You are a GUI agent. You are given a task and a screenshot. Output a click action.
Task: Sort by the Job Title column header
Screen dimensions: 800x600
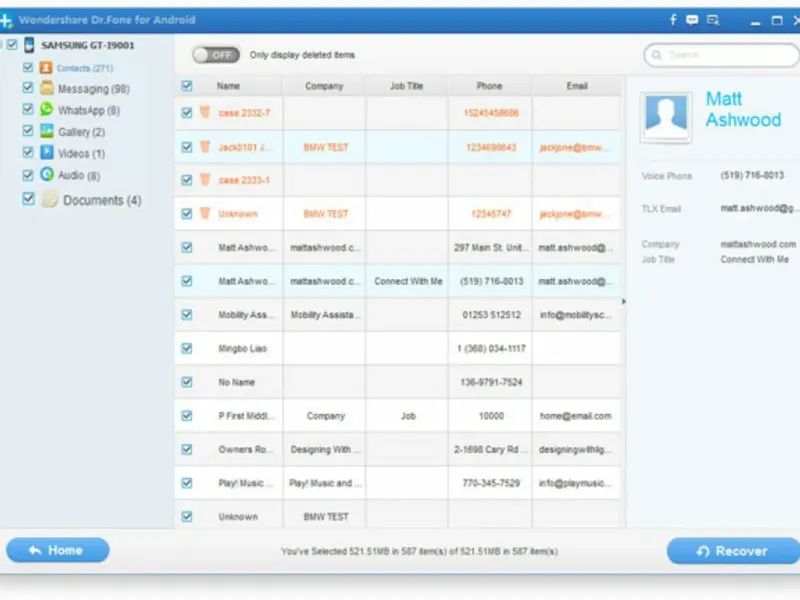coord(407,86)
